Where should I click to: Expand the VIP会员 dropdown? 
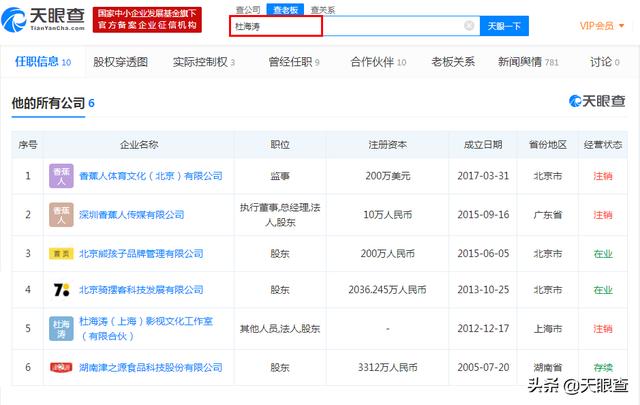point(602,26)
